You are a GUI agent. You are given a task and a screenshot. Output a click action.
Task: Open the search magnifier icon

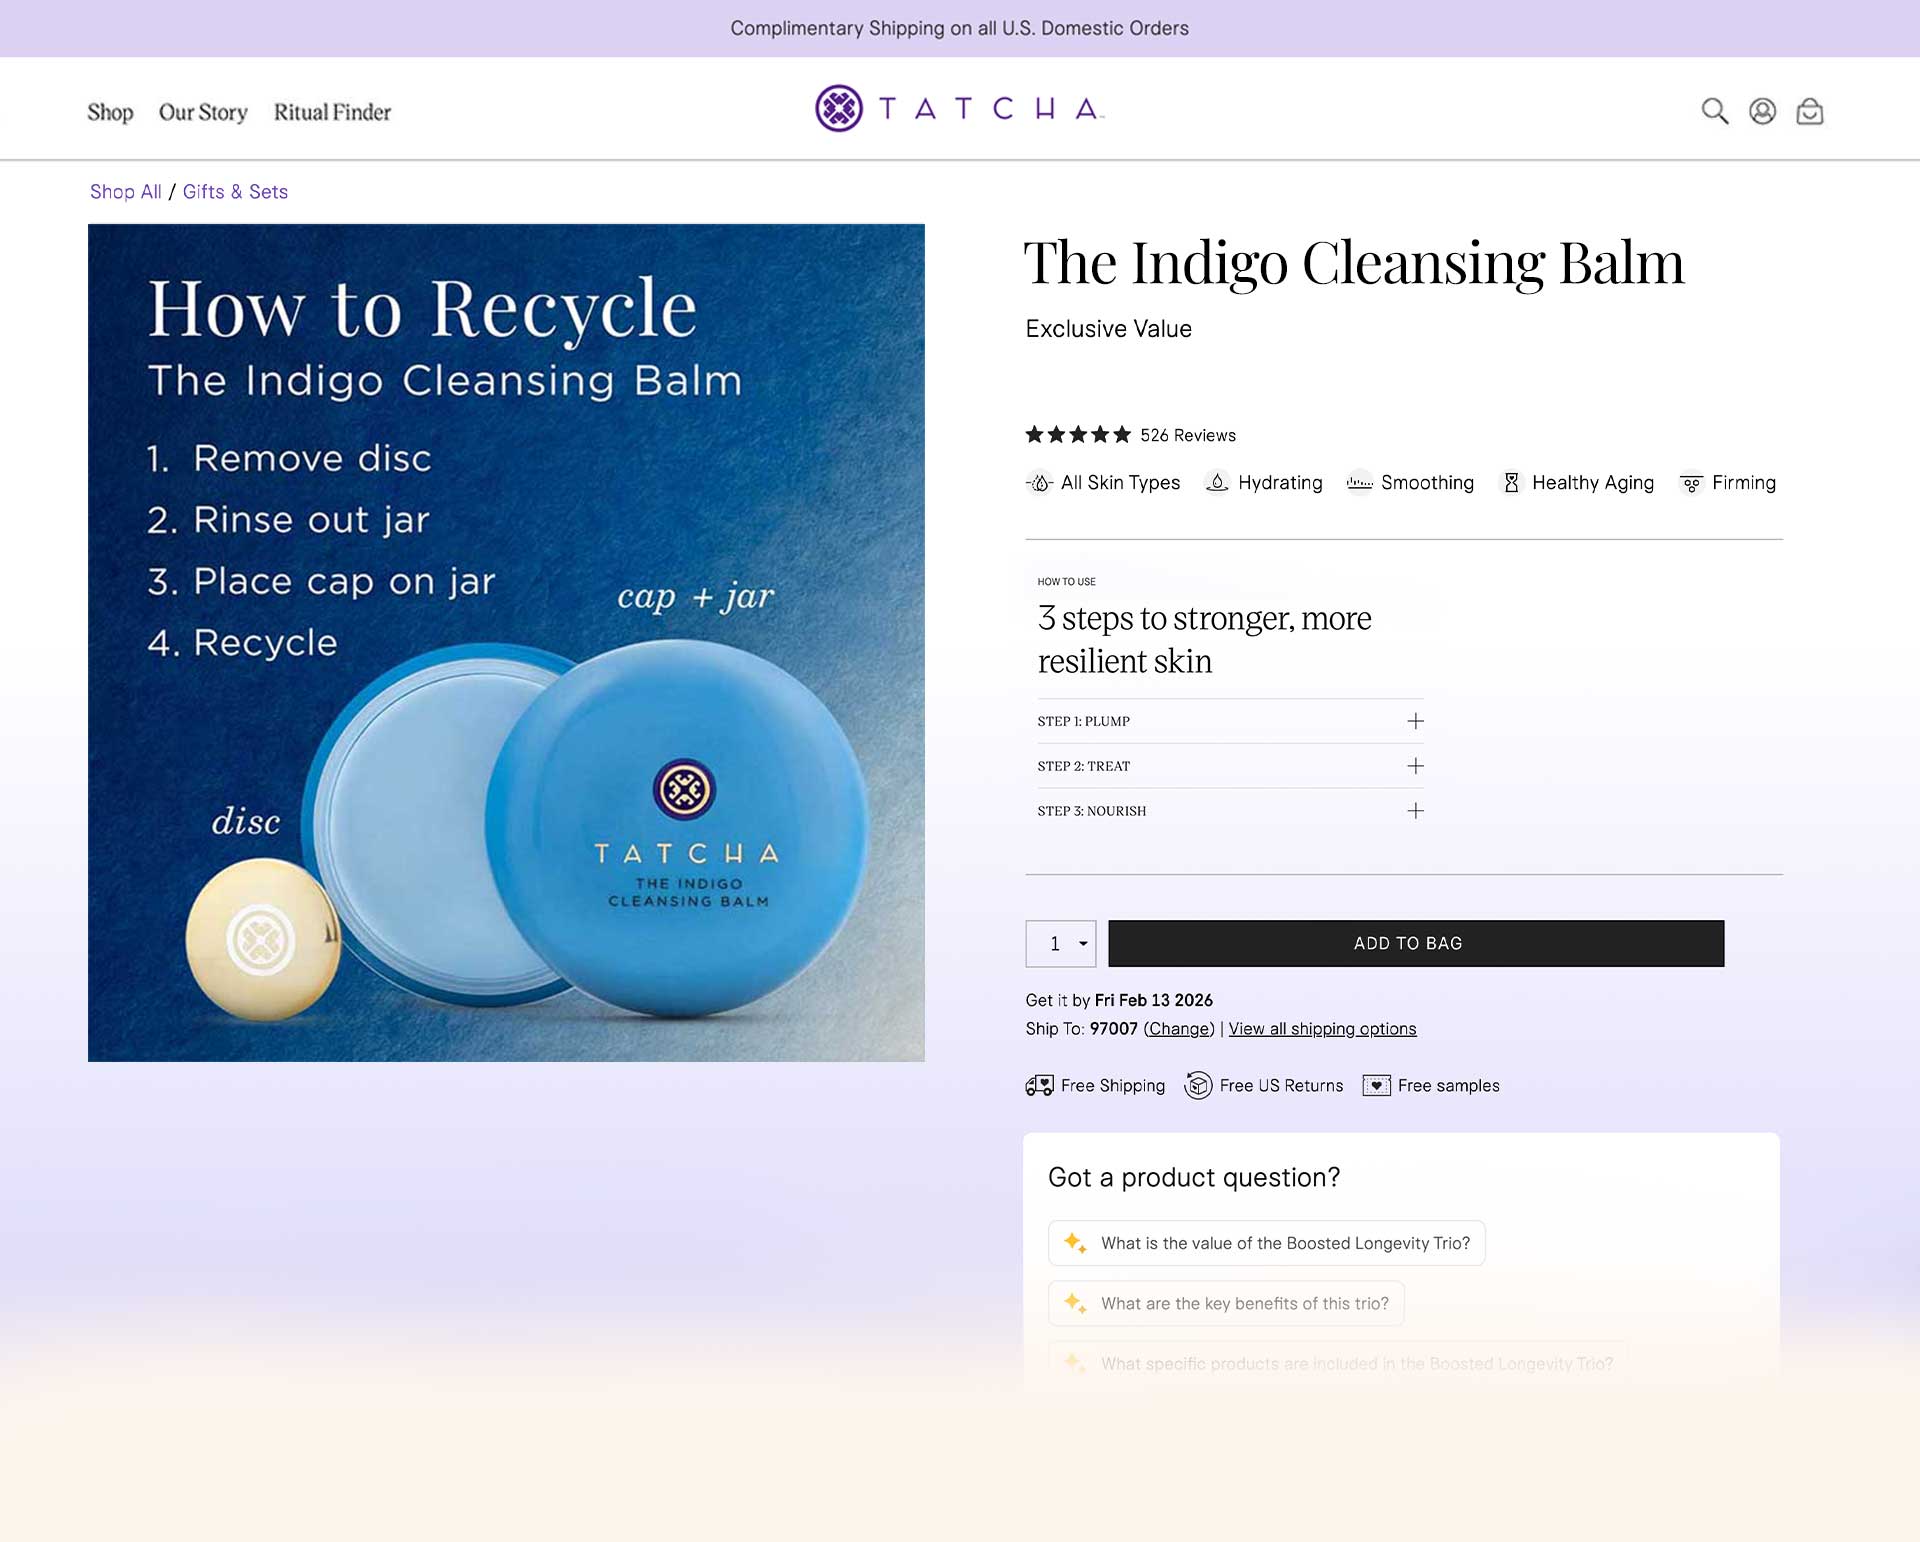(1715, 111)
